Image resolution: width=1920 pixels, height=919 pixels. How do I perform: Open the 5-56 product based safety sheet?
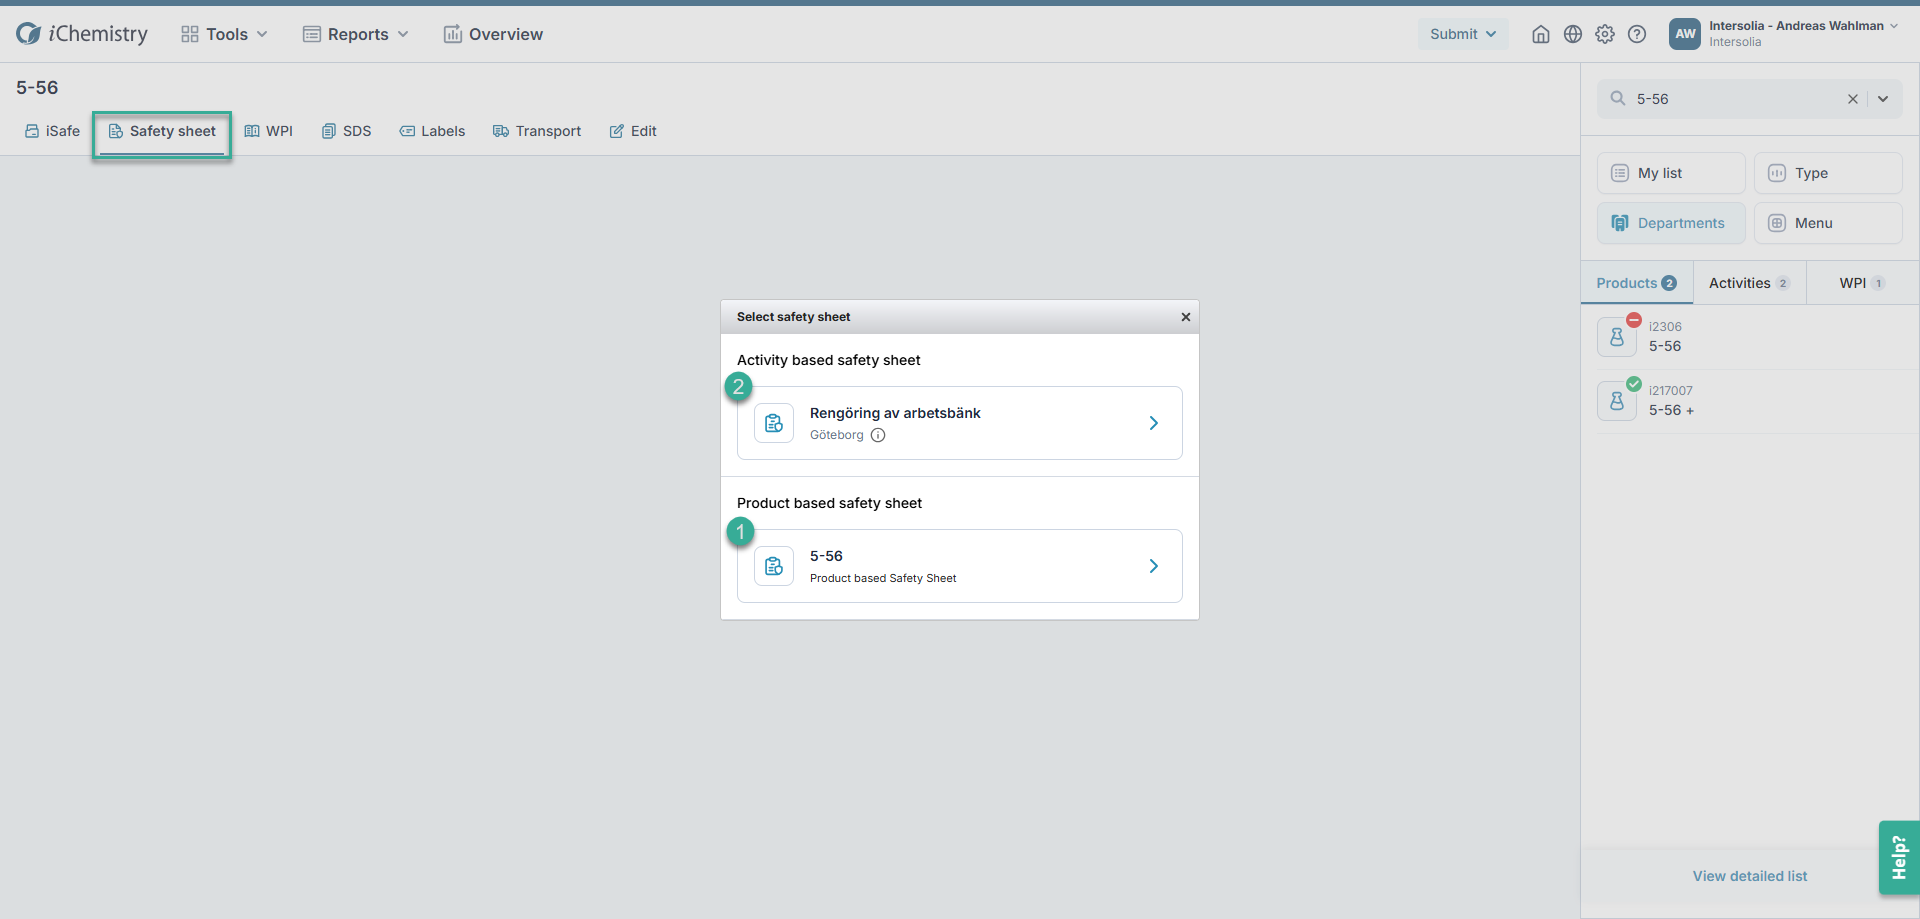(960, 566)
